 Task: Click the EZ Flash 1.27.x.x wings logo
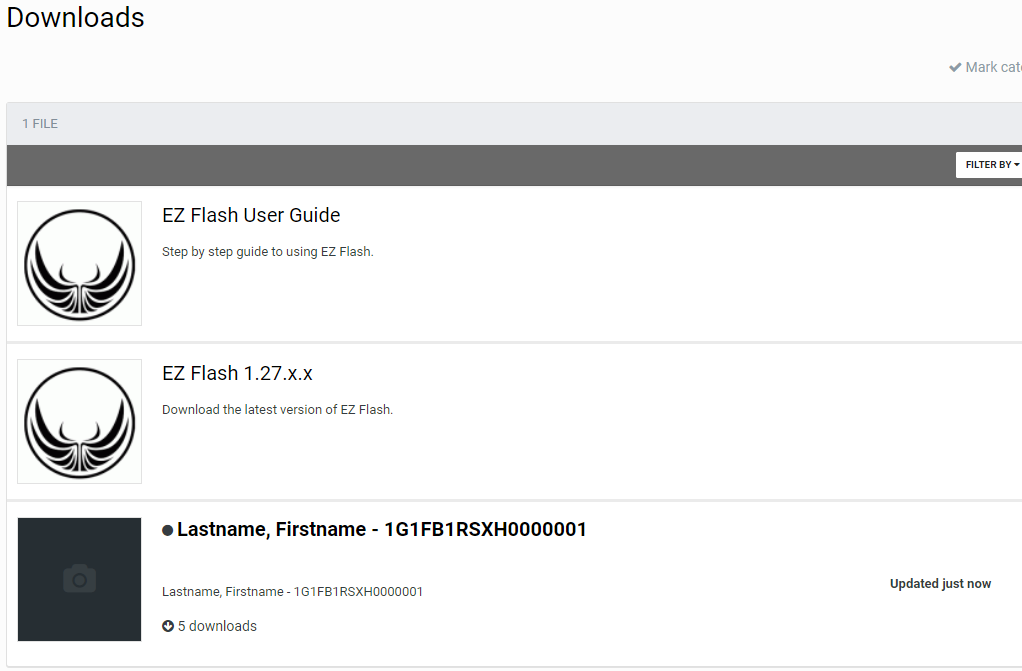pyautogui.click(x=79, y=421)
